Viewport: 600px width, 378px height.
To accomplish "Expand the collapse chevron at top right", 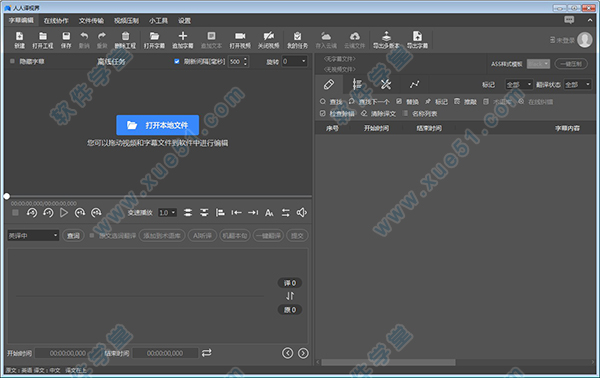I will [x=590, y=20].
